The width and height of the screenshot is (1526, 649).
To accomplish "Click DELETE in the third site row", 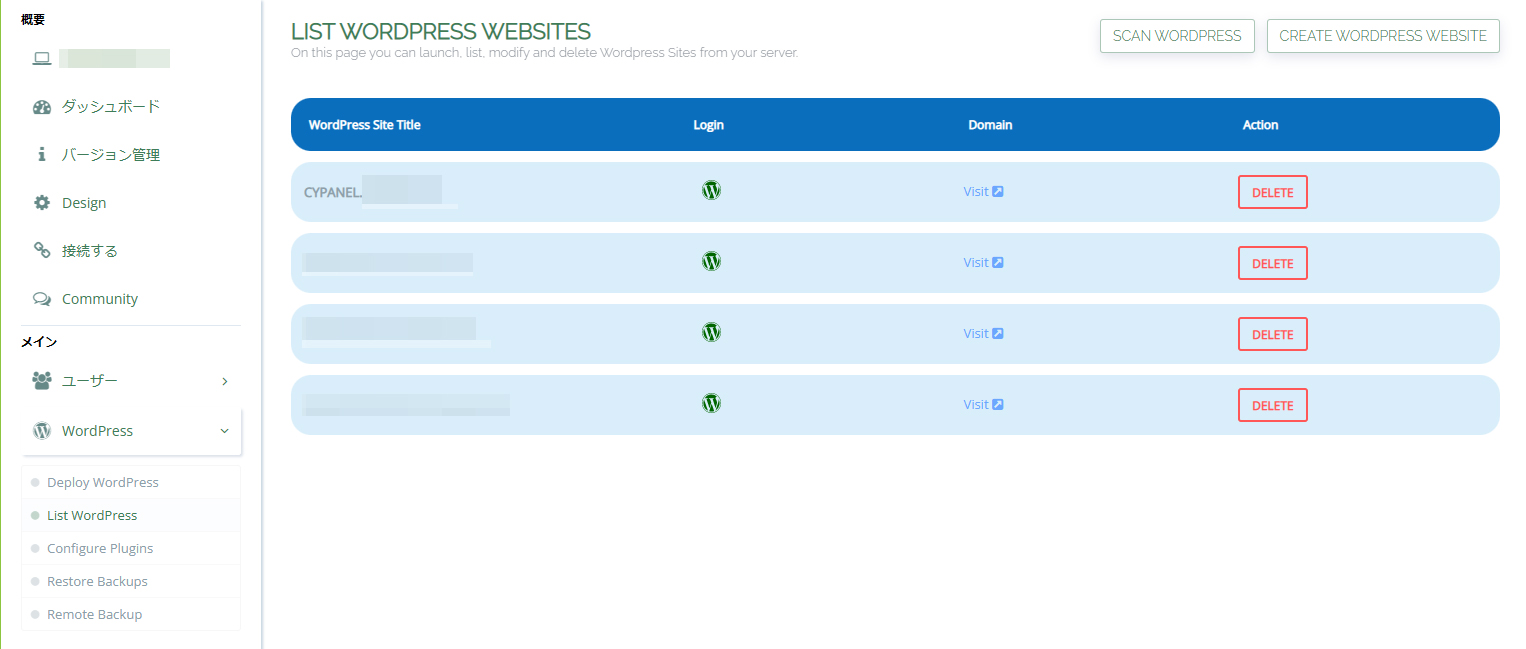I will 1272,334.
